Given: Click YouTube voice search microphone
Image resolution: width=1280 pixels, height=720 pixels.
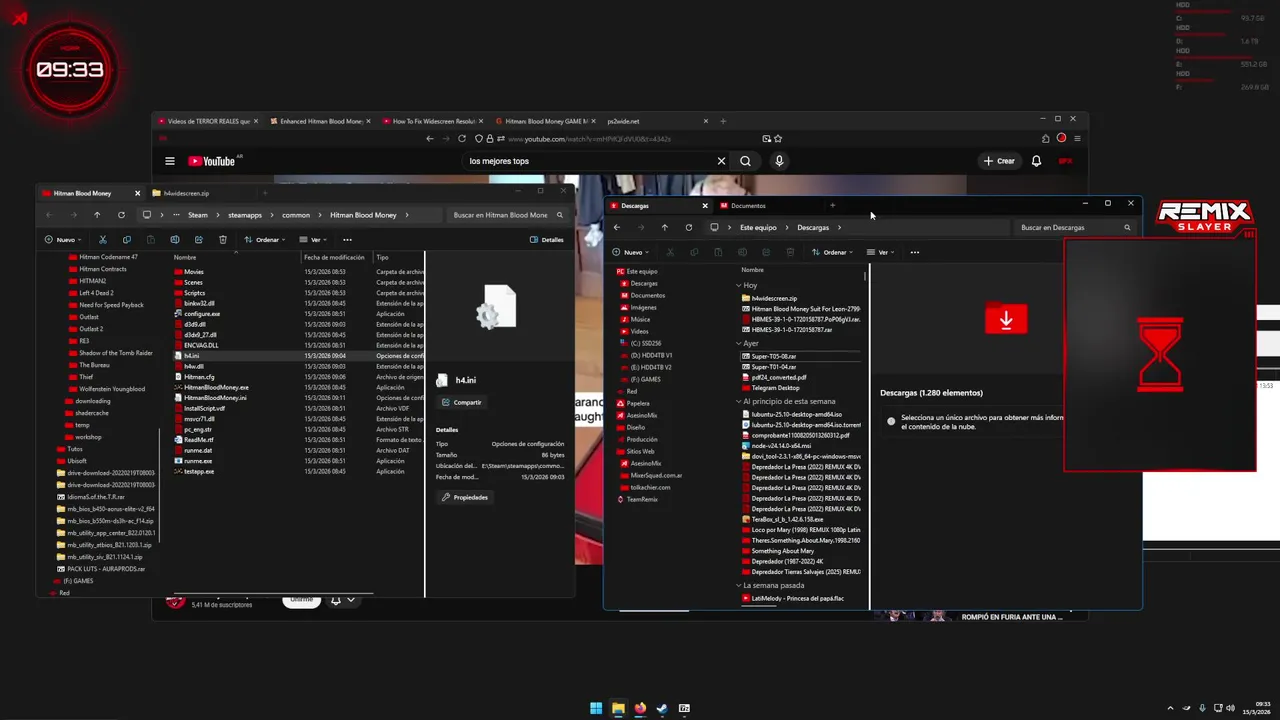Looking at the screenshot, I should click(779, 161).
